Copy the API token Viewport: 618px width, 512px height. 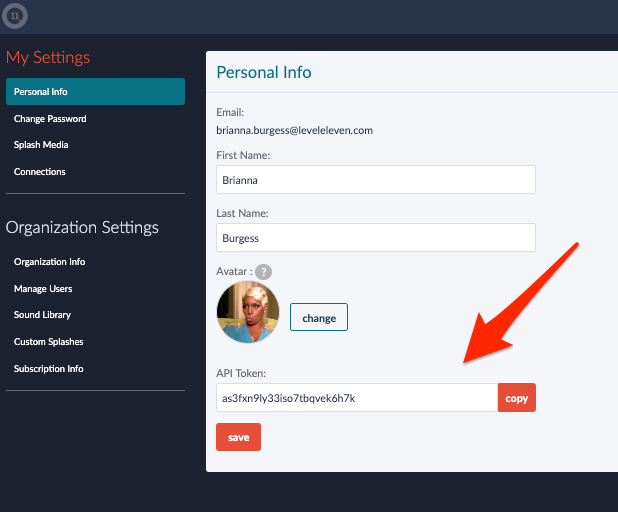517,398
